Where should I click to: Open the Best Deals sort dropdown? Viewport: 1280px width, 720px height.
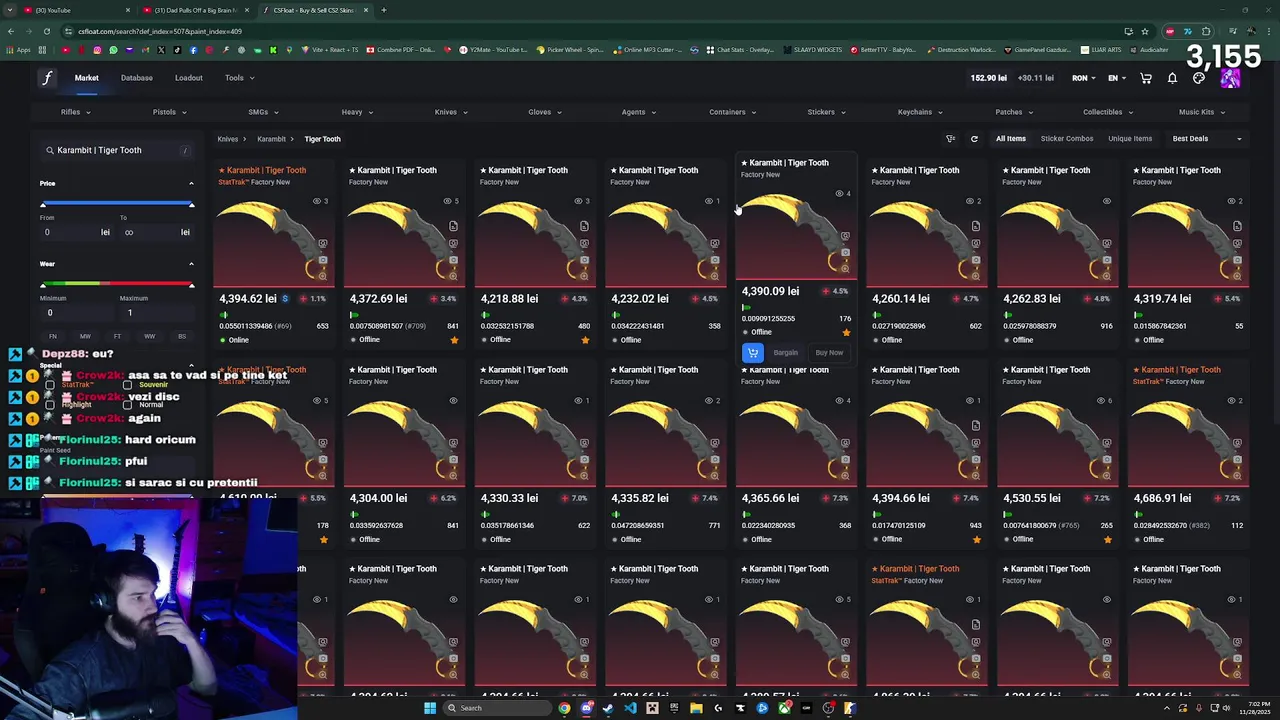coord(1207,139)
